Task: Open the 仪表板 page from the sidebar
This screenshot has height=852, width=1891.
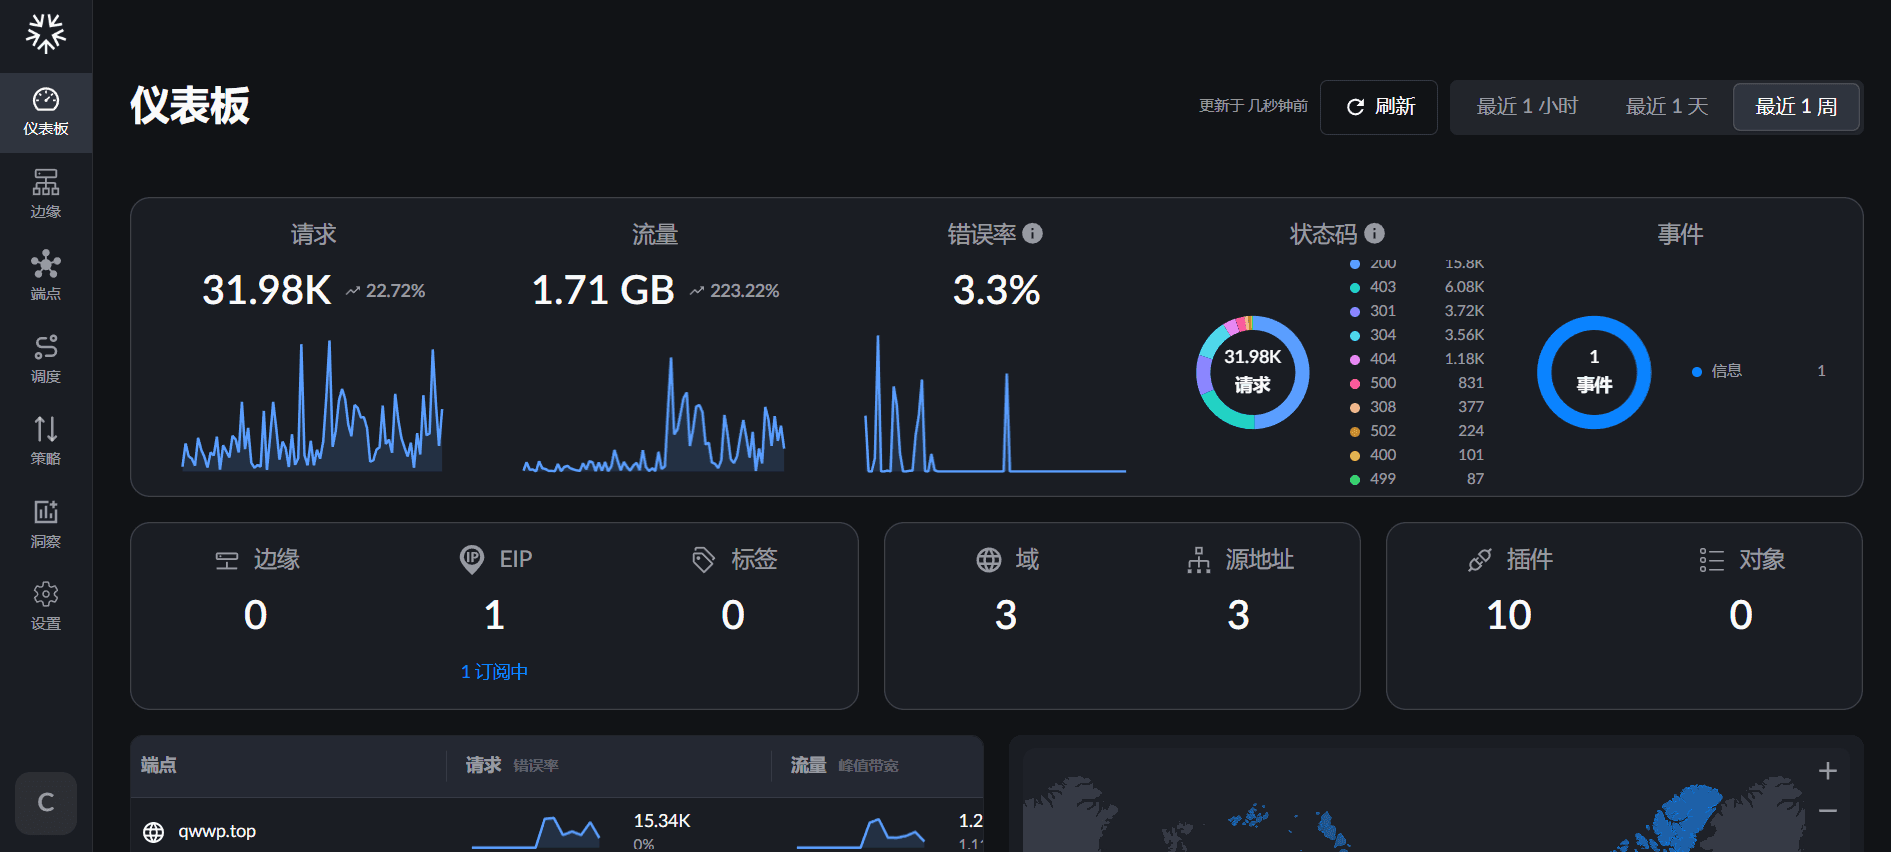Action: tap(46, 112)
